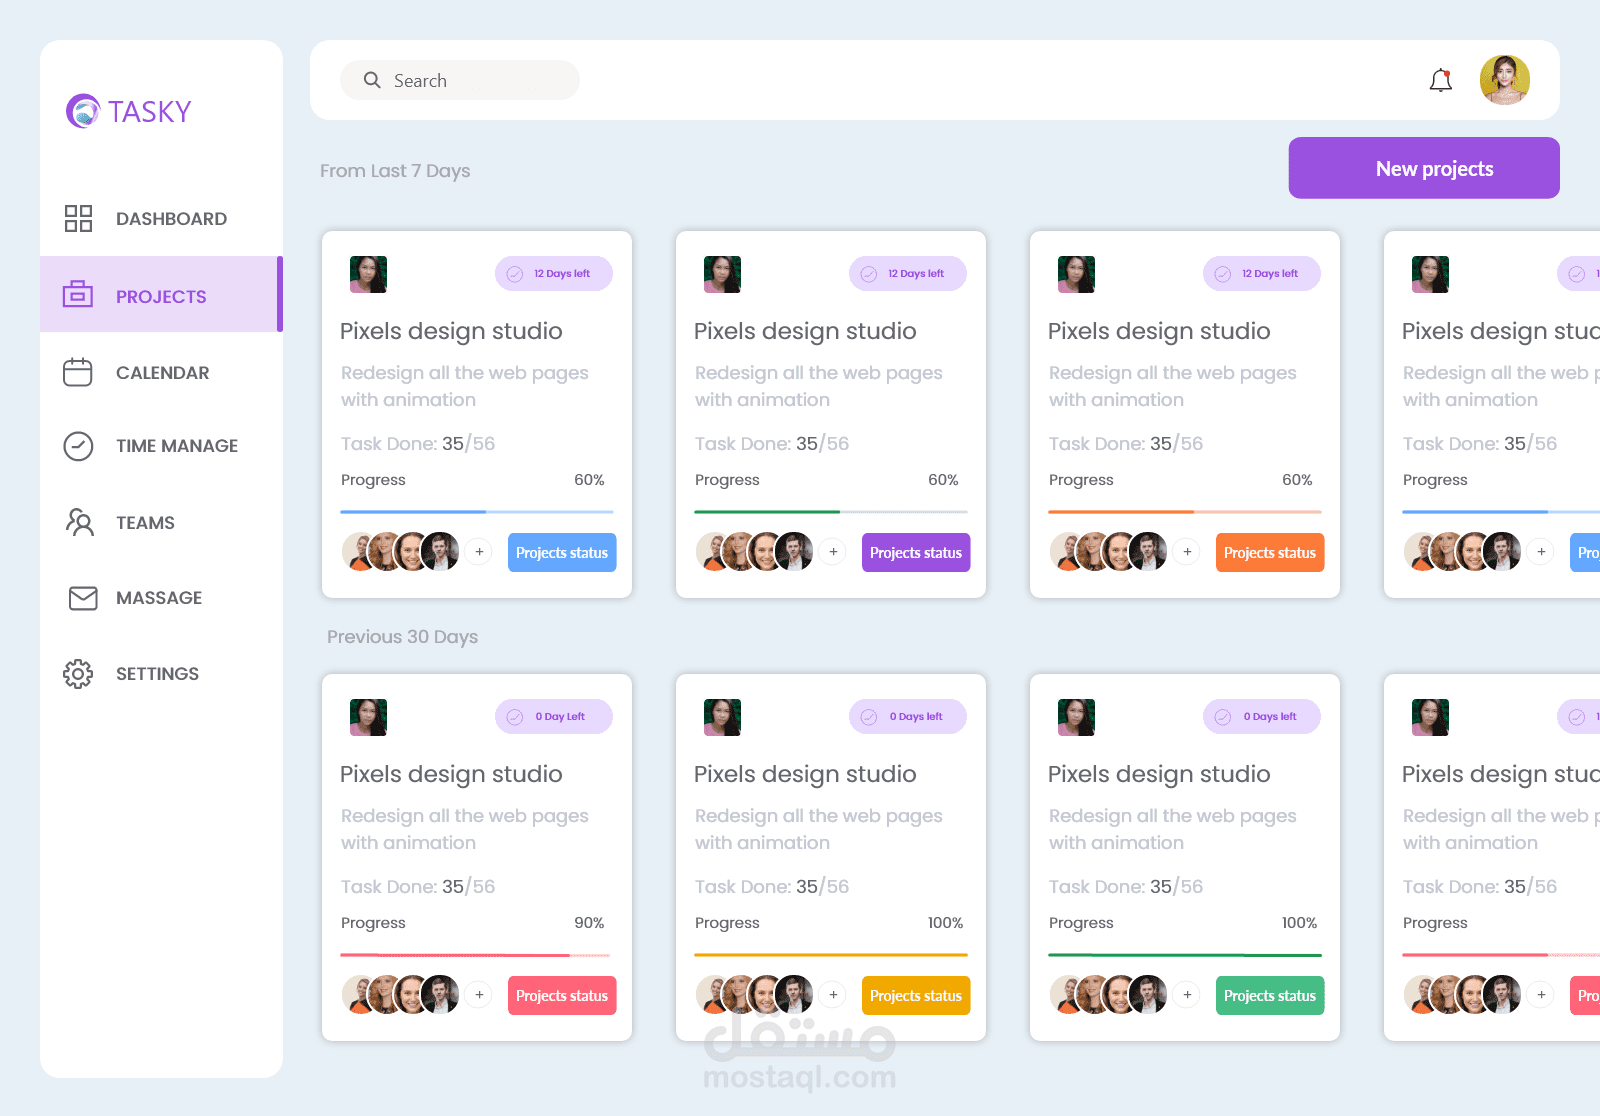Open TEAMS menu item

coord(145,523)
